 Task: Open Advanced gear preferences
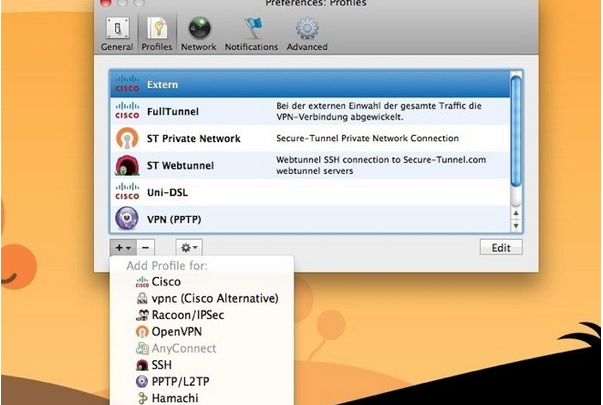tap(306, 31)
